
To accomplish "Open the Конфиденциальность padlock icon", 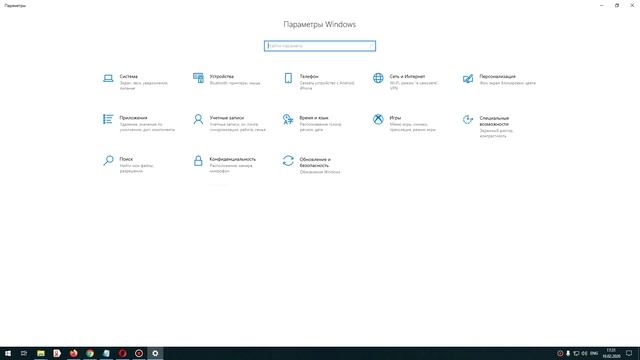I will (x=198, y=160).
